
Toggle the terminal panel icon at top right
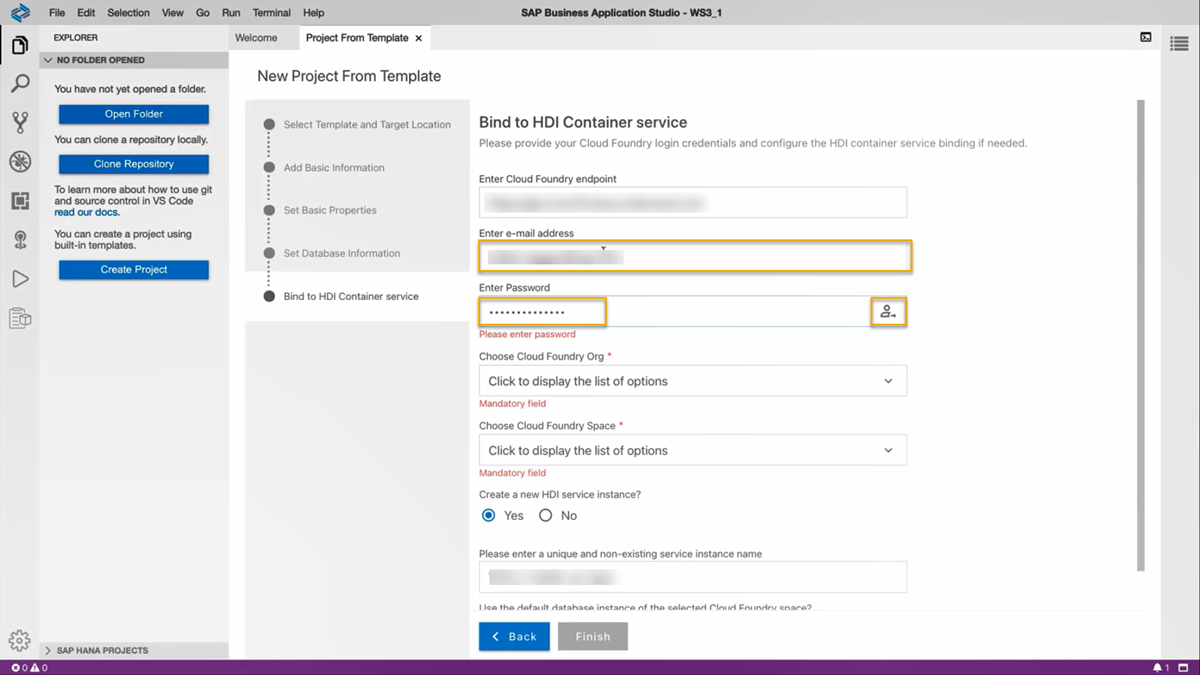point(1146,38)
